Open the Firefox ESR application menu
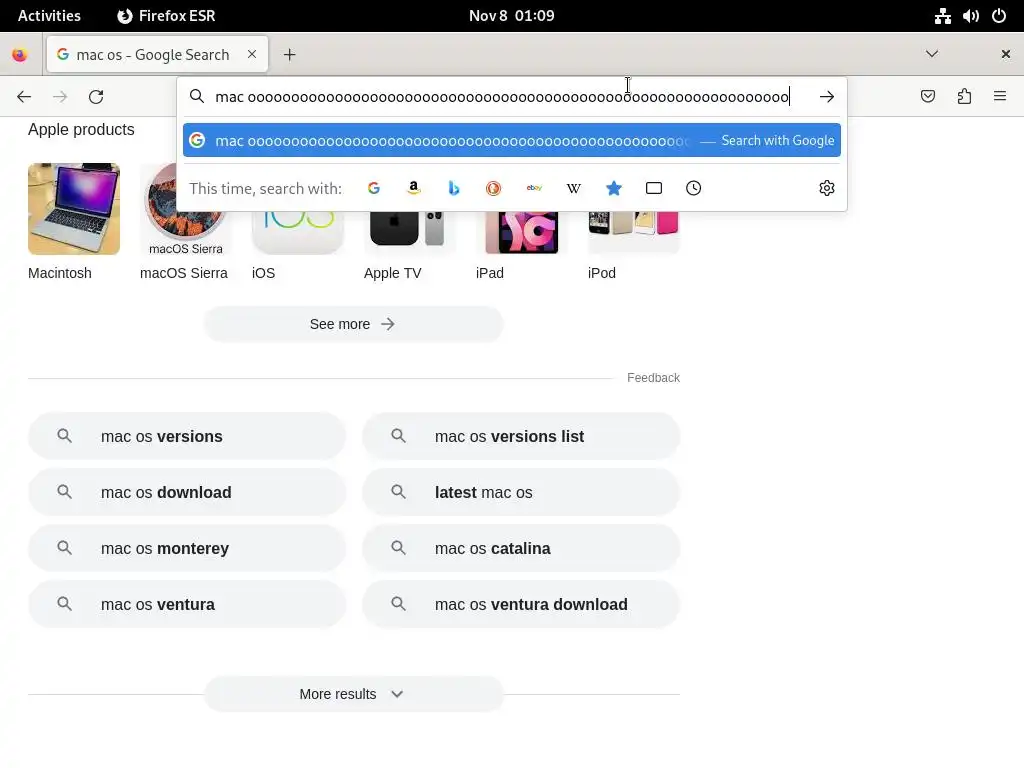The height and width of the screenshot is (768, 1024). (166, 16)
